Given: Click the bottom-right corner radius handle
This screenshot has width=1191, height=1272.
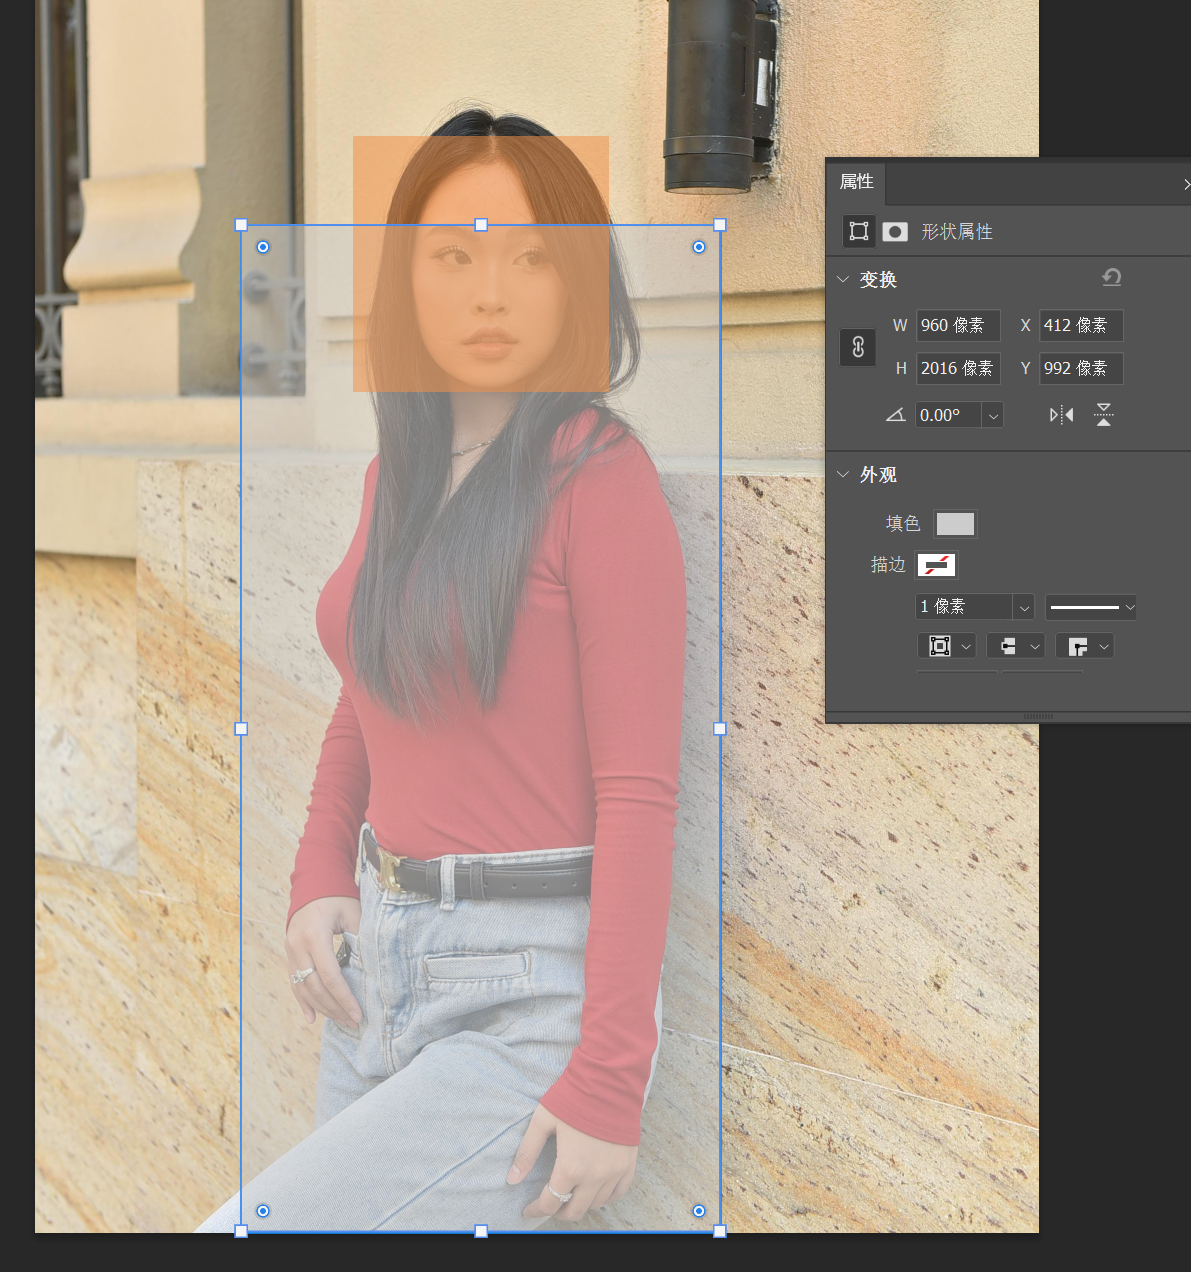Looking at the screenshot, I should tap(699, 1211).
